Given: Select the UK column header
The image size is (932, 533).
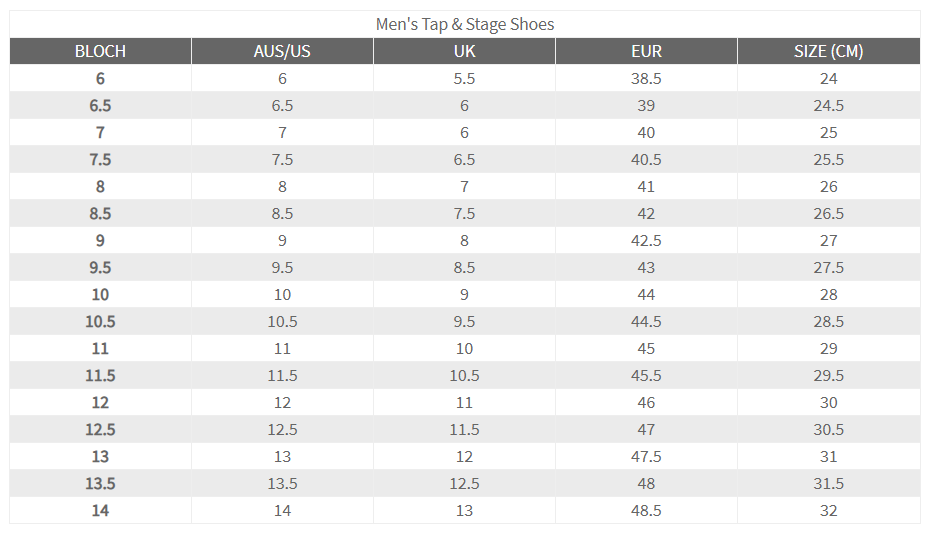Looking at the screenshot, I should tap(464, 51).
